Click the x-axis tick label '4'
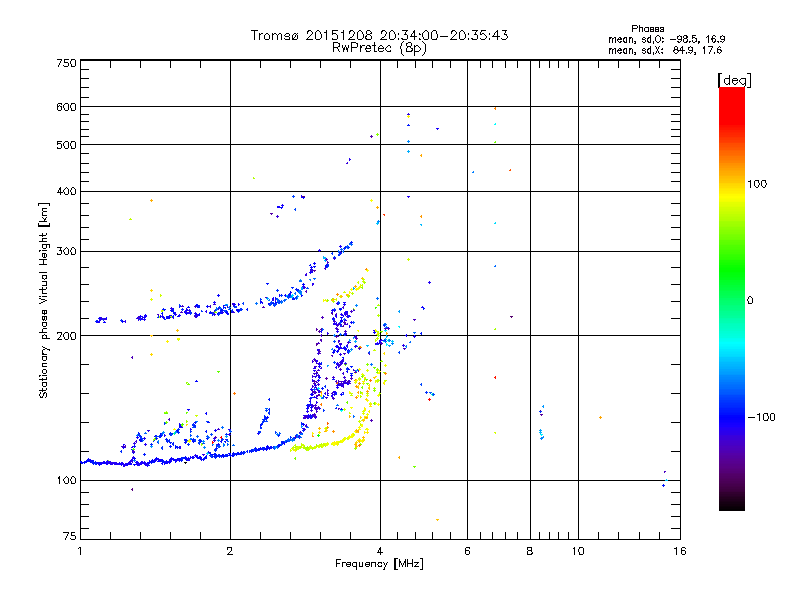Screen dimensions: 800x600 (x=380, y=551)
